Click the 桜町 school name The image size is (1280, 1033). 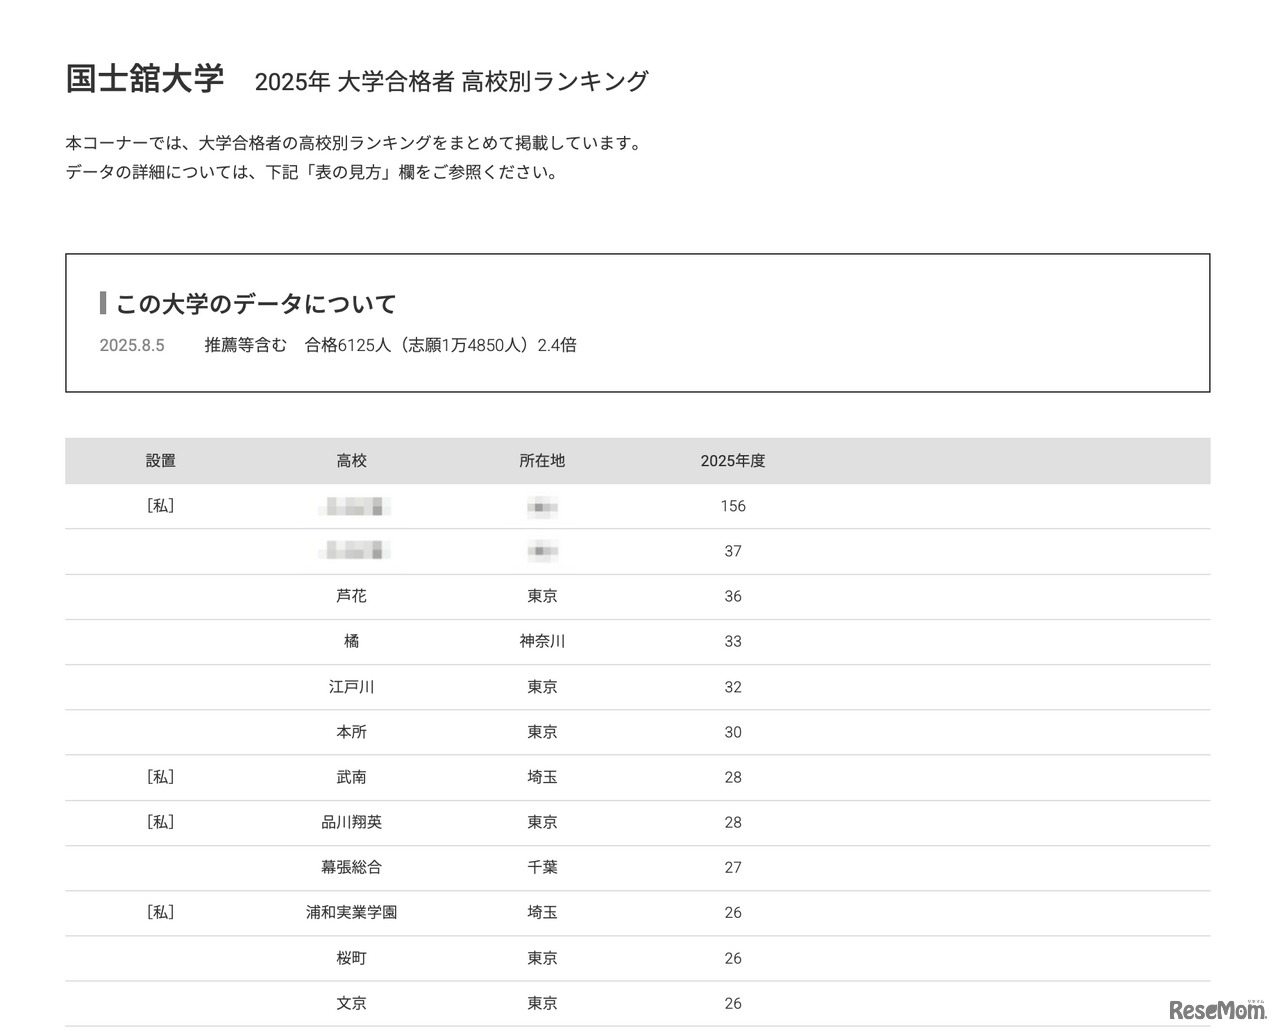352,958
